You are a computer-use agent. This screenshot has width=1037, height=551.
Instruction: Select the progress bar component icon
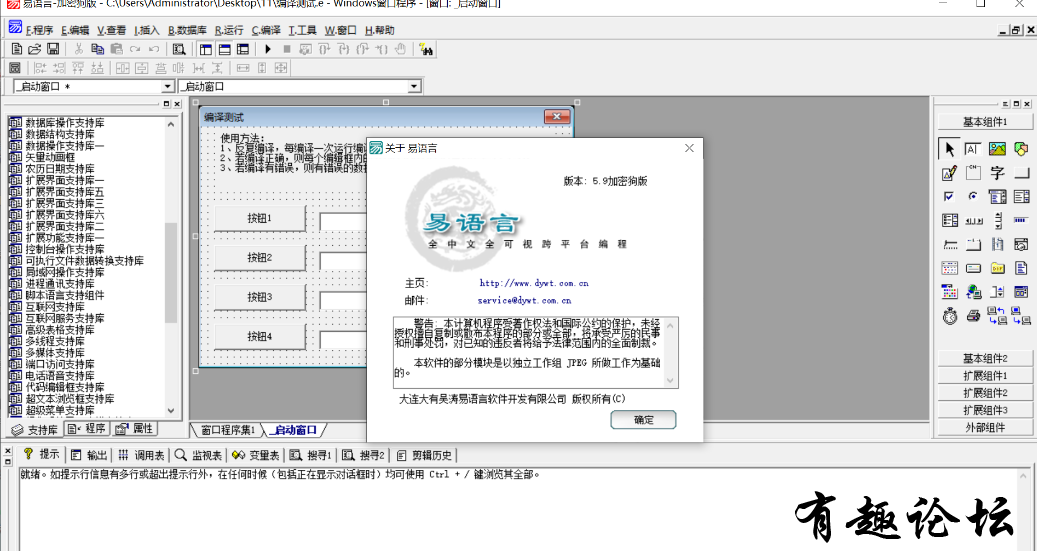(x=1022, y=220)
